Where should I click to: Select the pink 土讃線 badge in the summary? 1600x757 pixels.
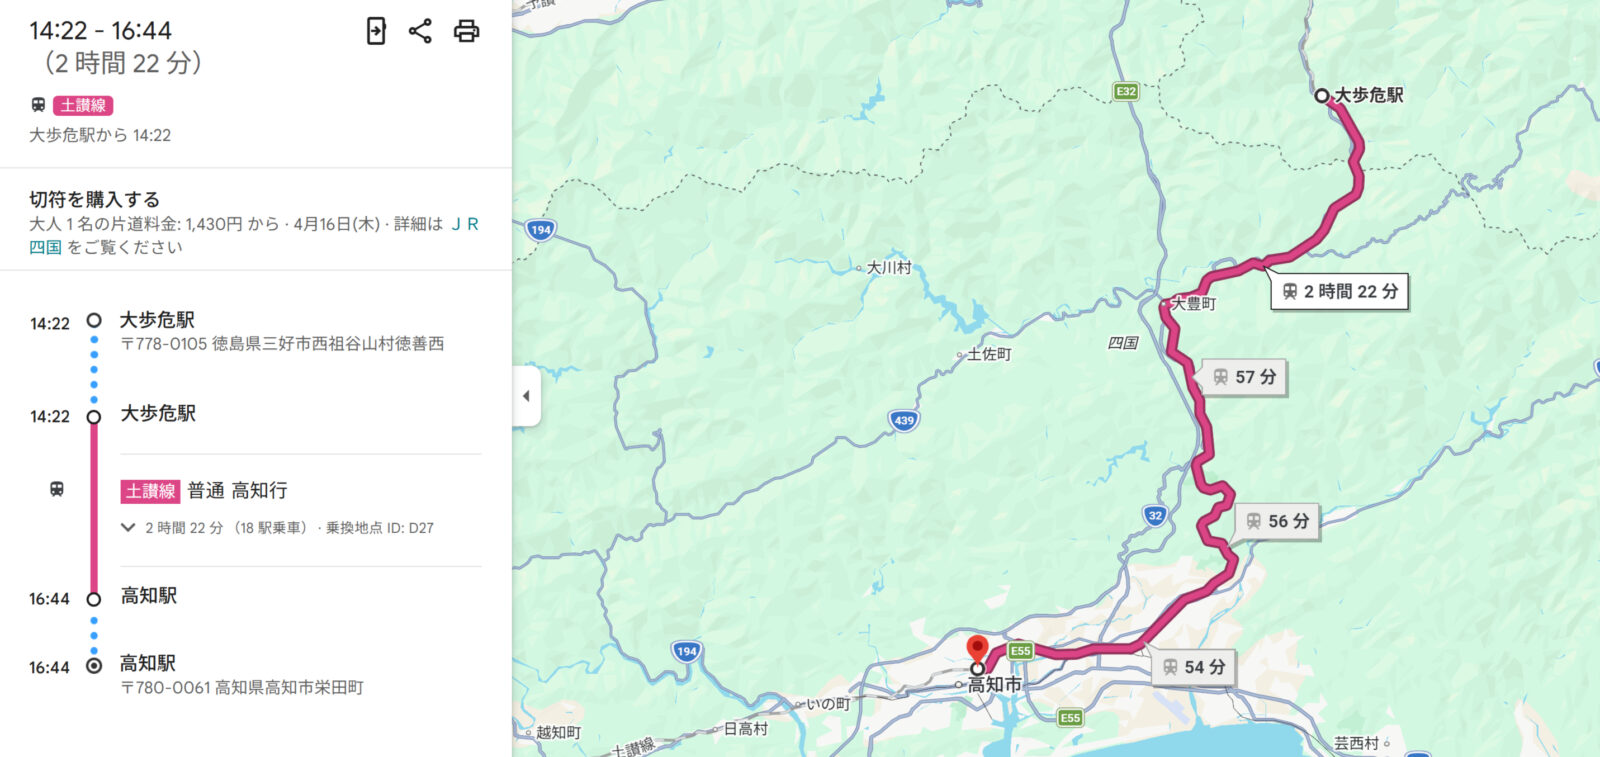[x=83, y=105]
